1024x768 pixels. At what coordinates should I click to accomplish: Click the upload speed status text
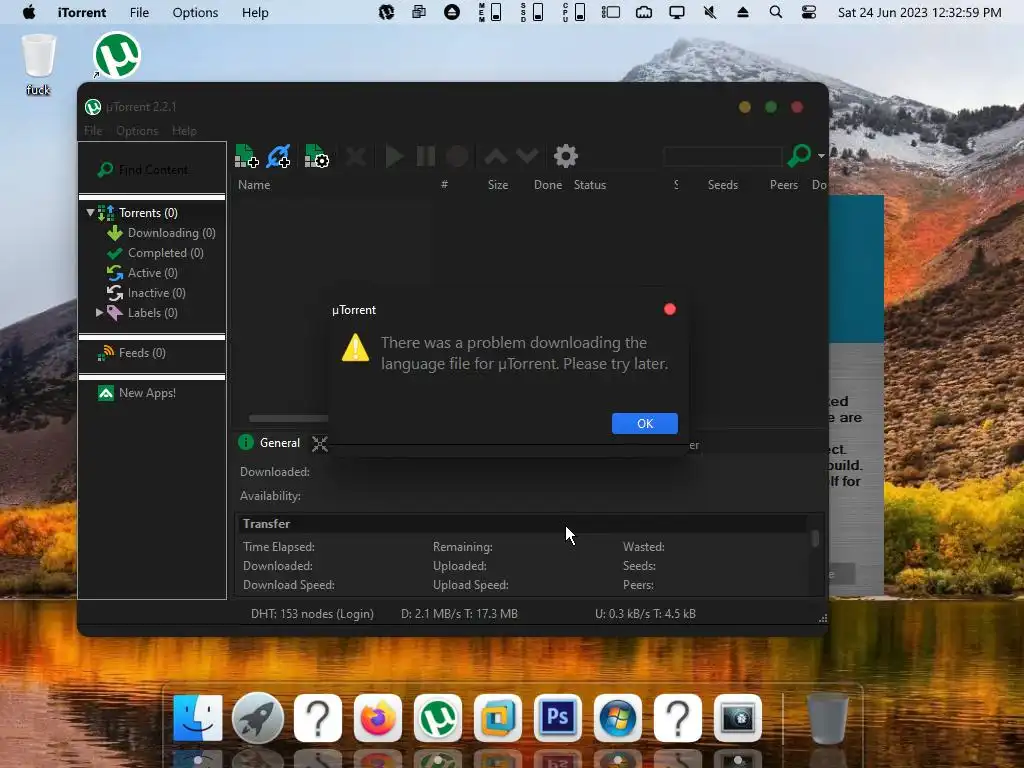click(x=645, y=614)
